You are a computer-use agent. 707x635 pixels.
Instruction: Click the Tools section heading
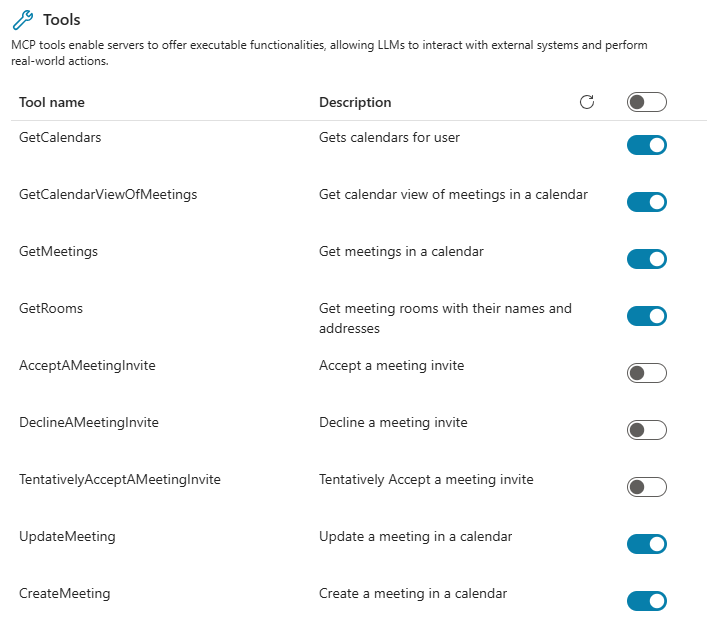click(62, 20)
